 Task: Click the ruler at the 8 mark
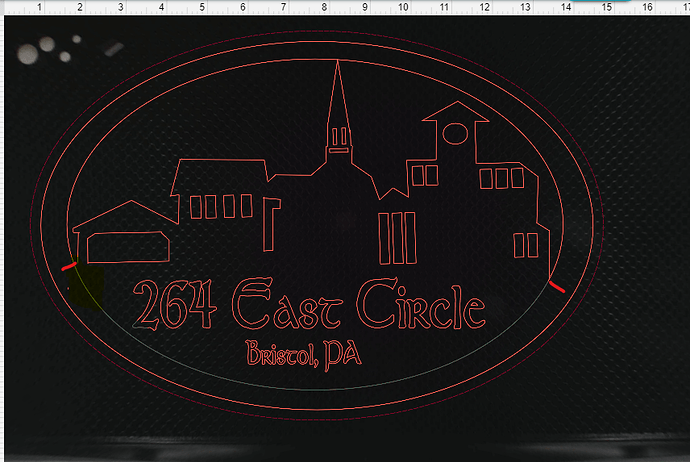click(x=323, y=8)
